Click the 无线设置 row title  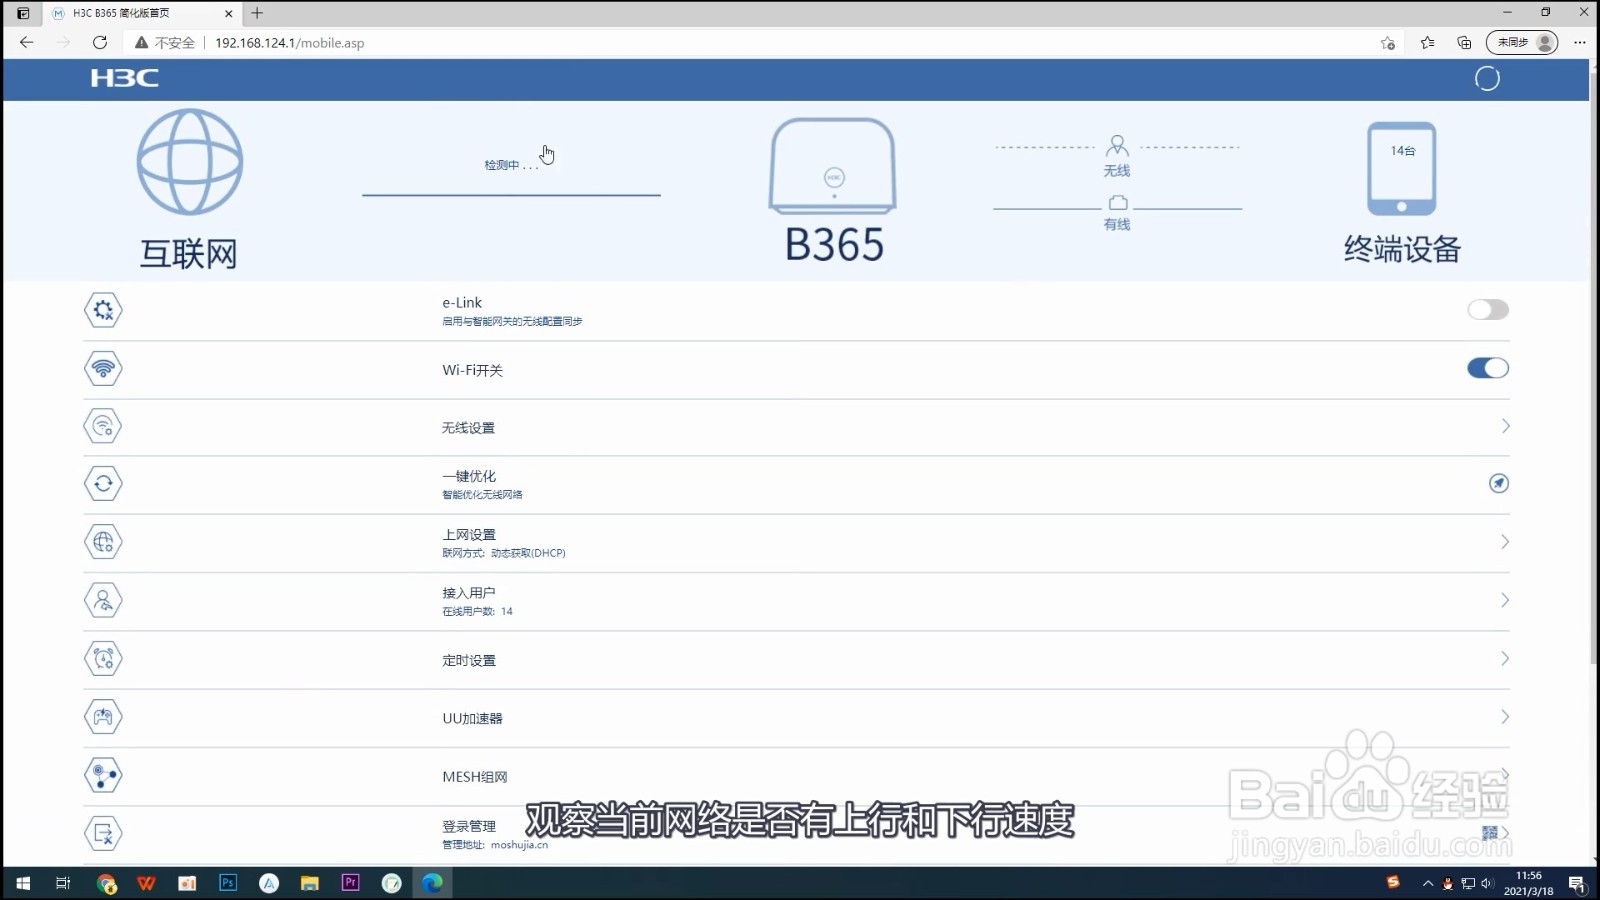468,428
